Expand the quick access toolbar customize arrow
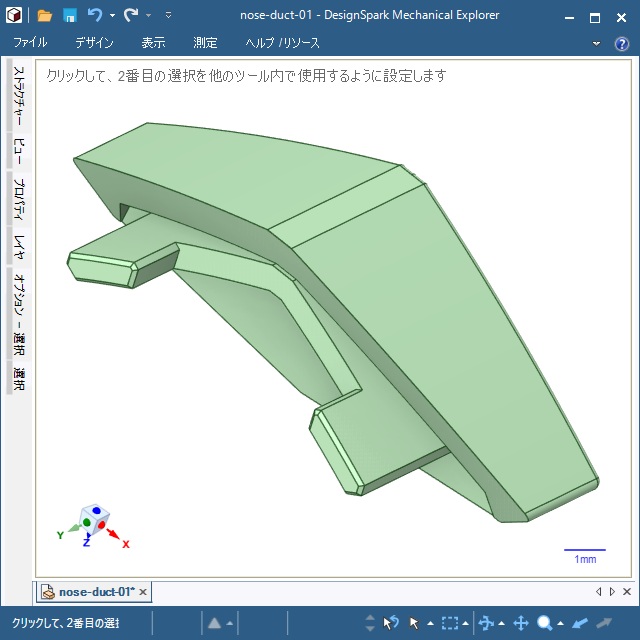Screen dimensions: 640x640 click(x=168, y=16)
